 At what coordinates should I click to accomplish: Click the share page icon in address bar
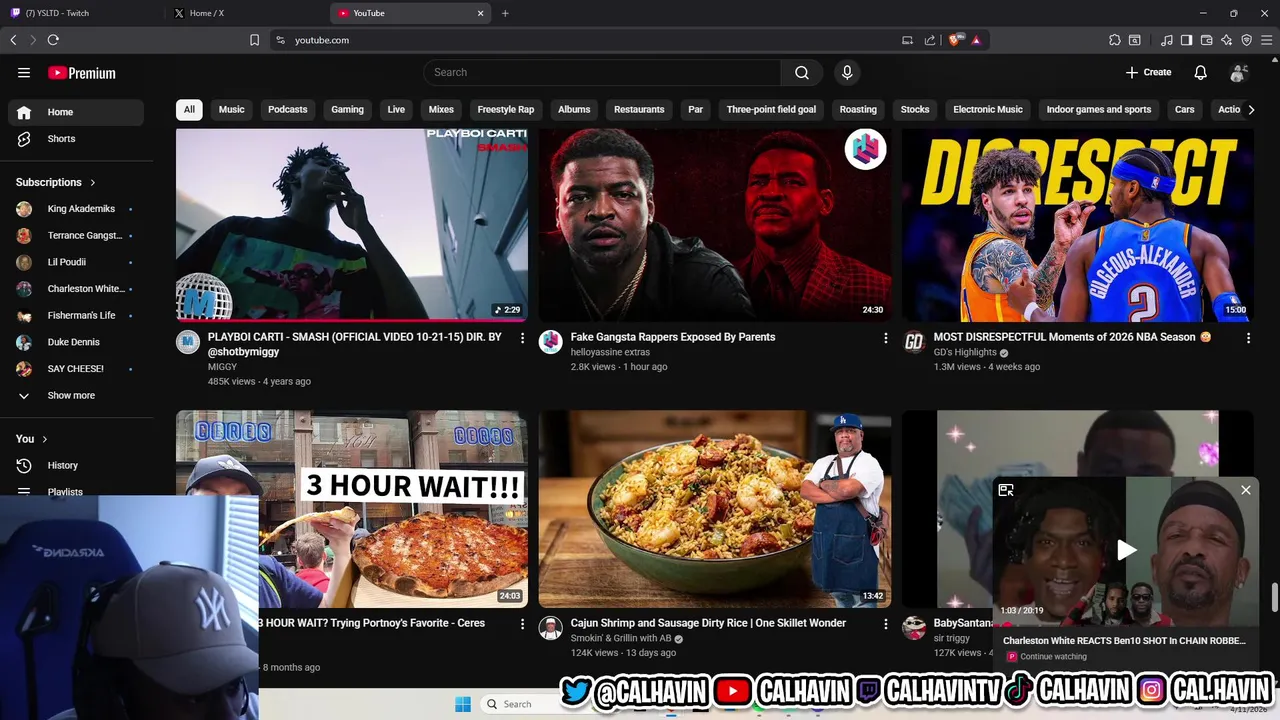pos(930,40)
